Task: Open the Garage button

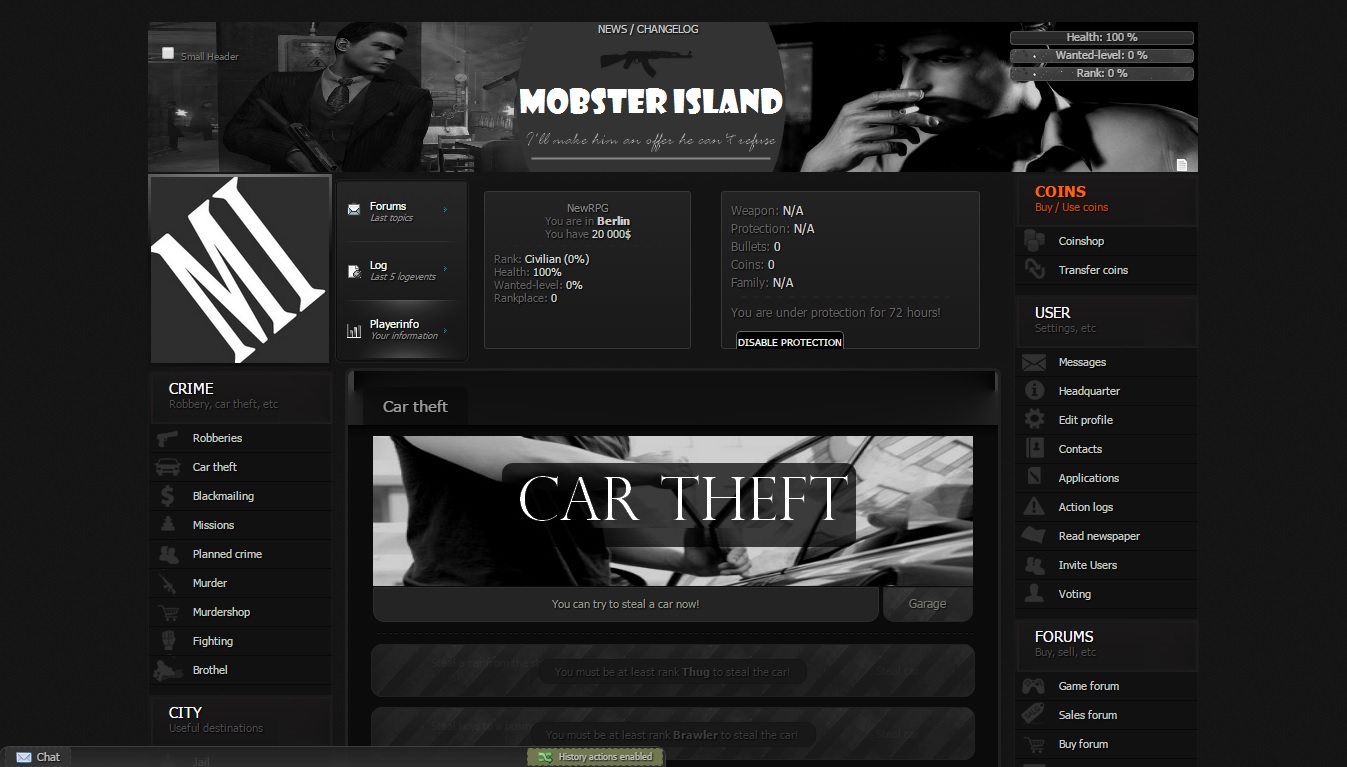Action: click(x=927, y=604)
